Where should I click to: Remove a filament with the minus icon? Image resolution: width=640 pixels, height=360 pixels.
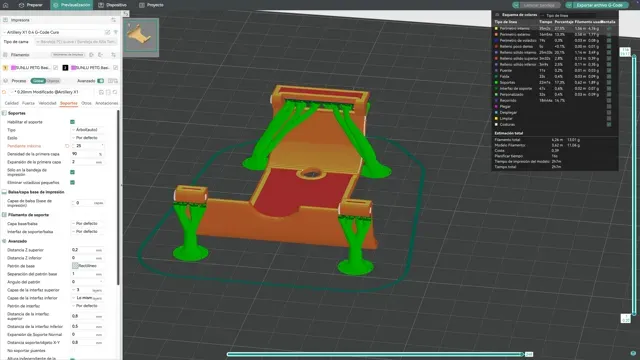[x=101, y=55]
